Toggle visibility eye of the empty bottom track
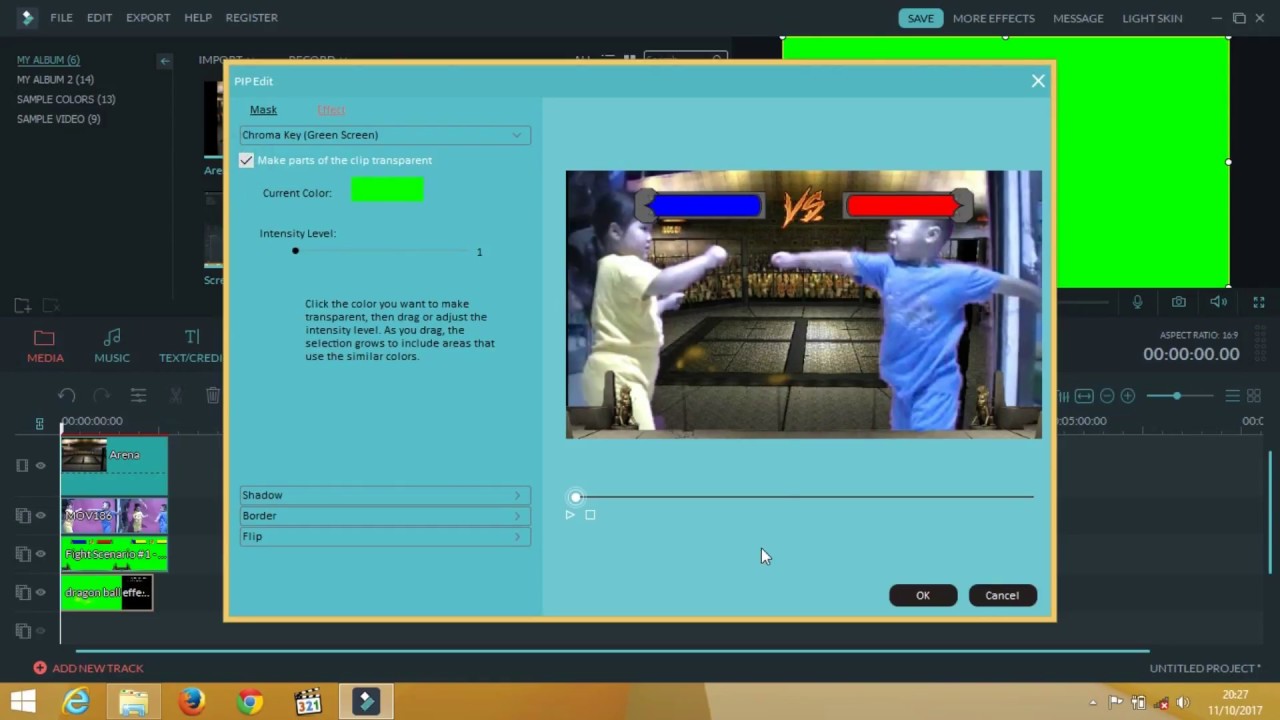Image resolution: width=1280 pixels, height=720 pixels. pos(41,631)
